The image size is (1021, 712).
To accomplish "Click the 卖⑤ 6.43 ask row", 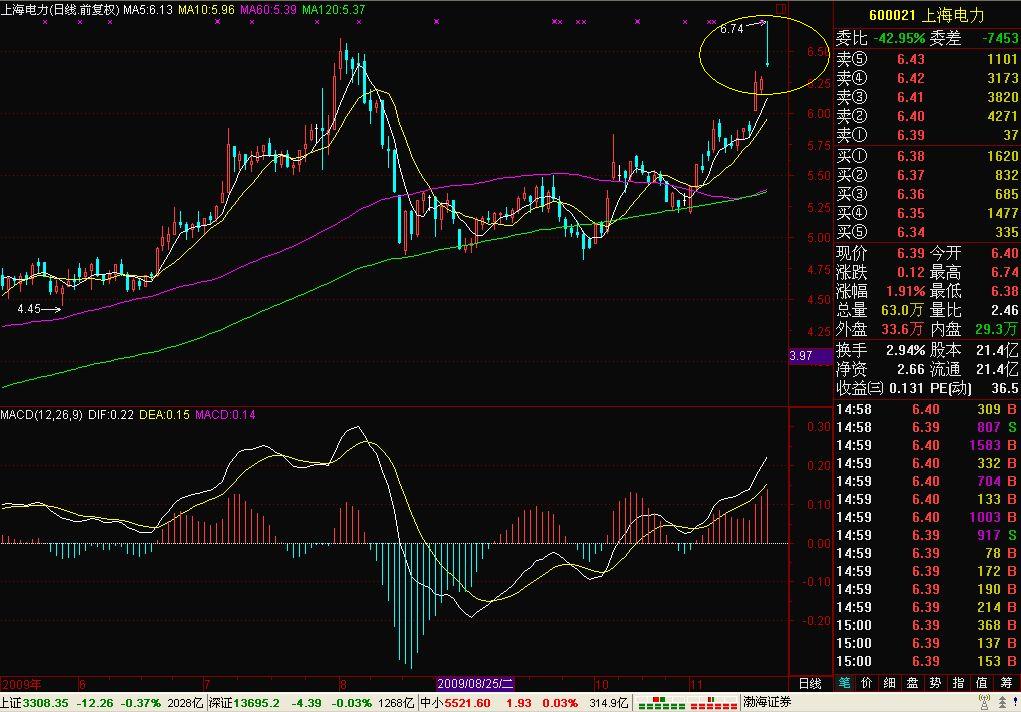I will [x=927, y=59].
